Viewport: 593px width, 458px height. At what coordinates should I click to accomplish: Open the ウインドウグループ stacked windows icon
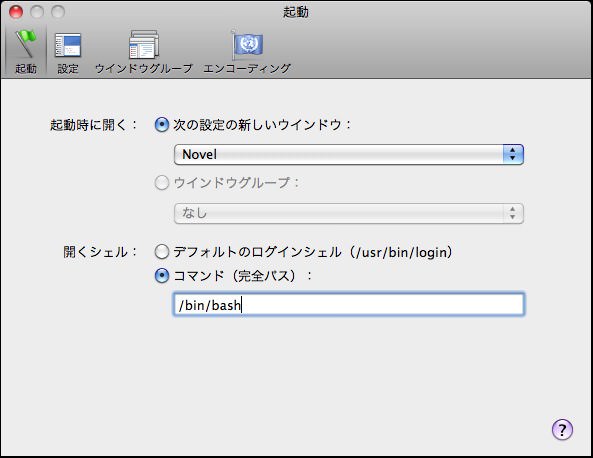(144, 45)
